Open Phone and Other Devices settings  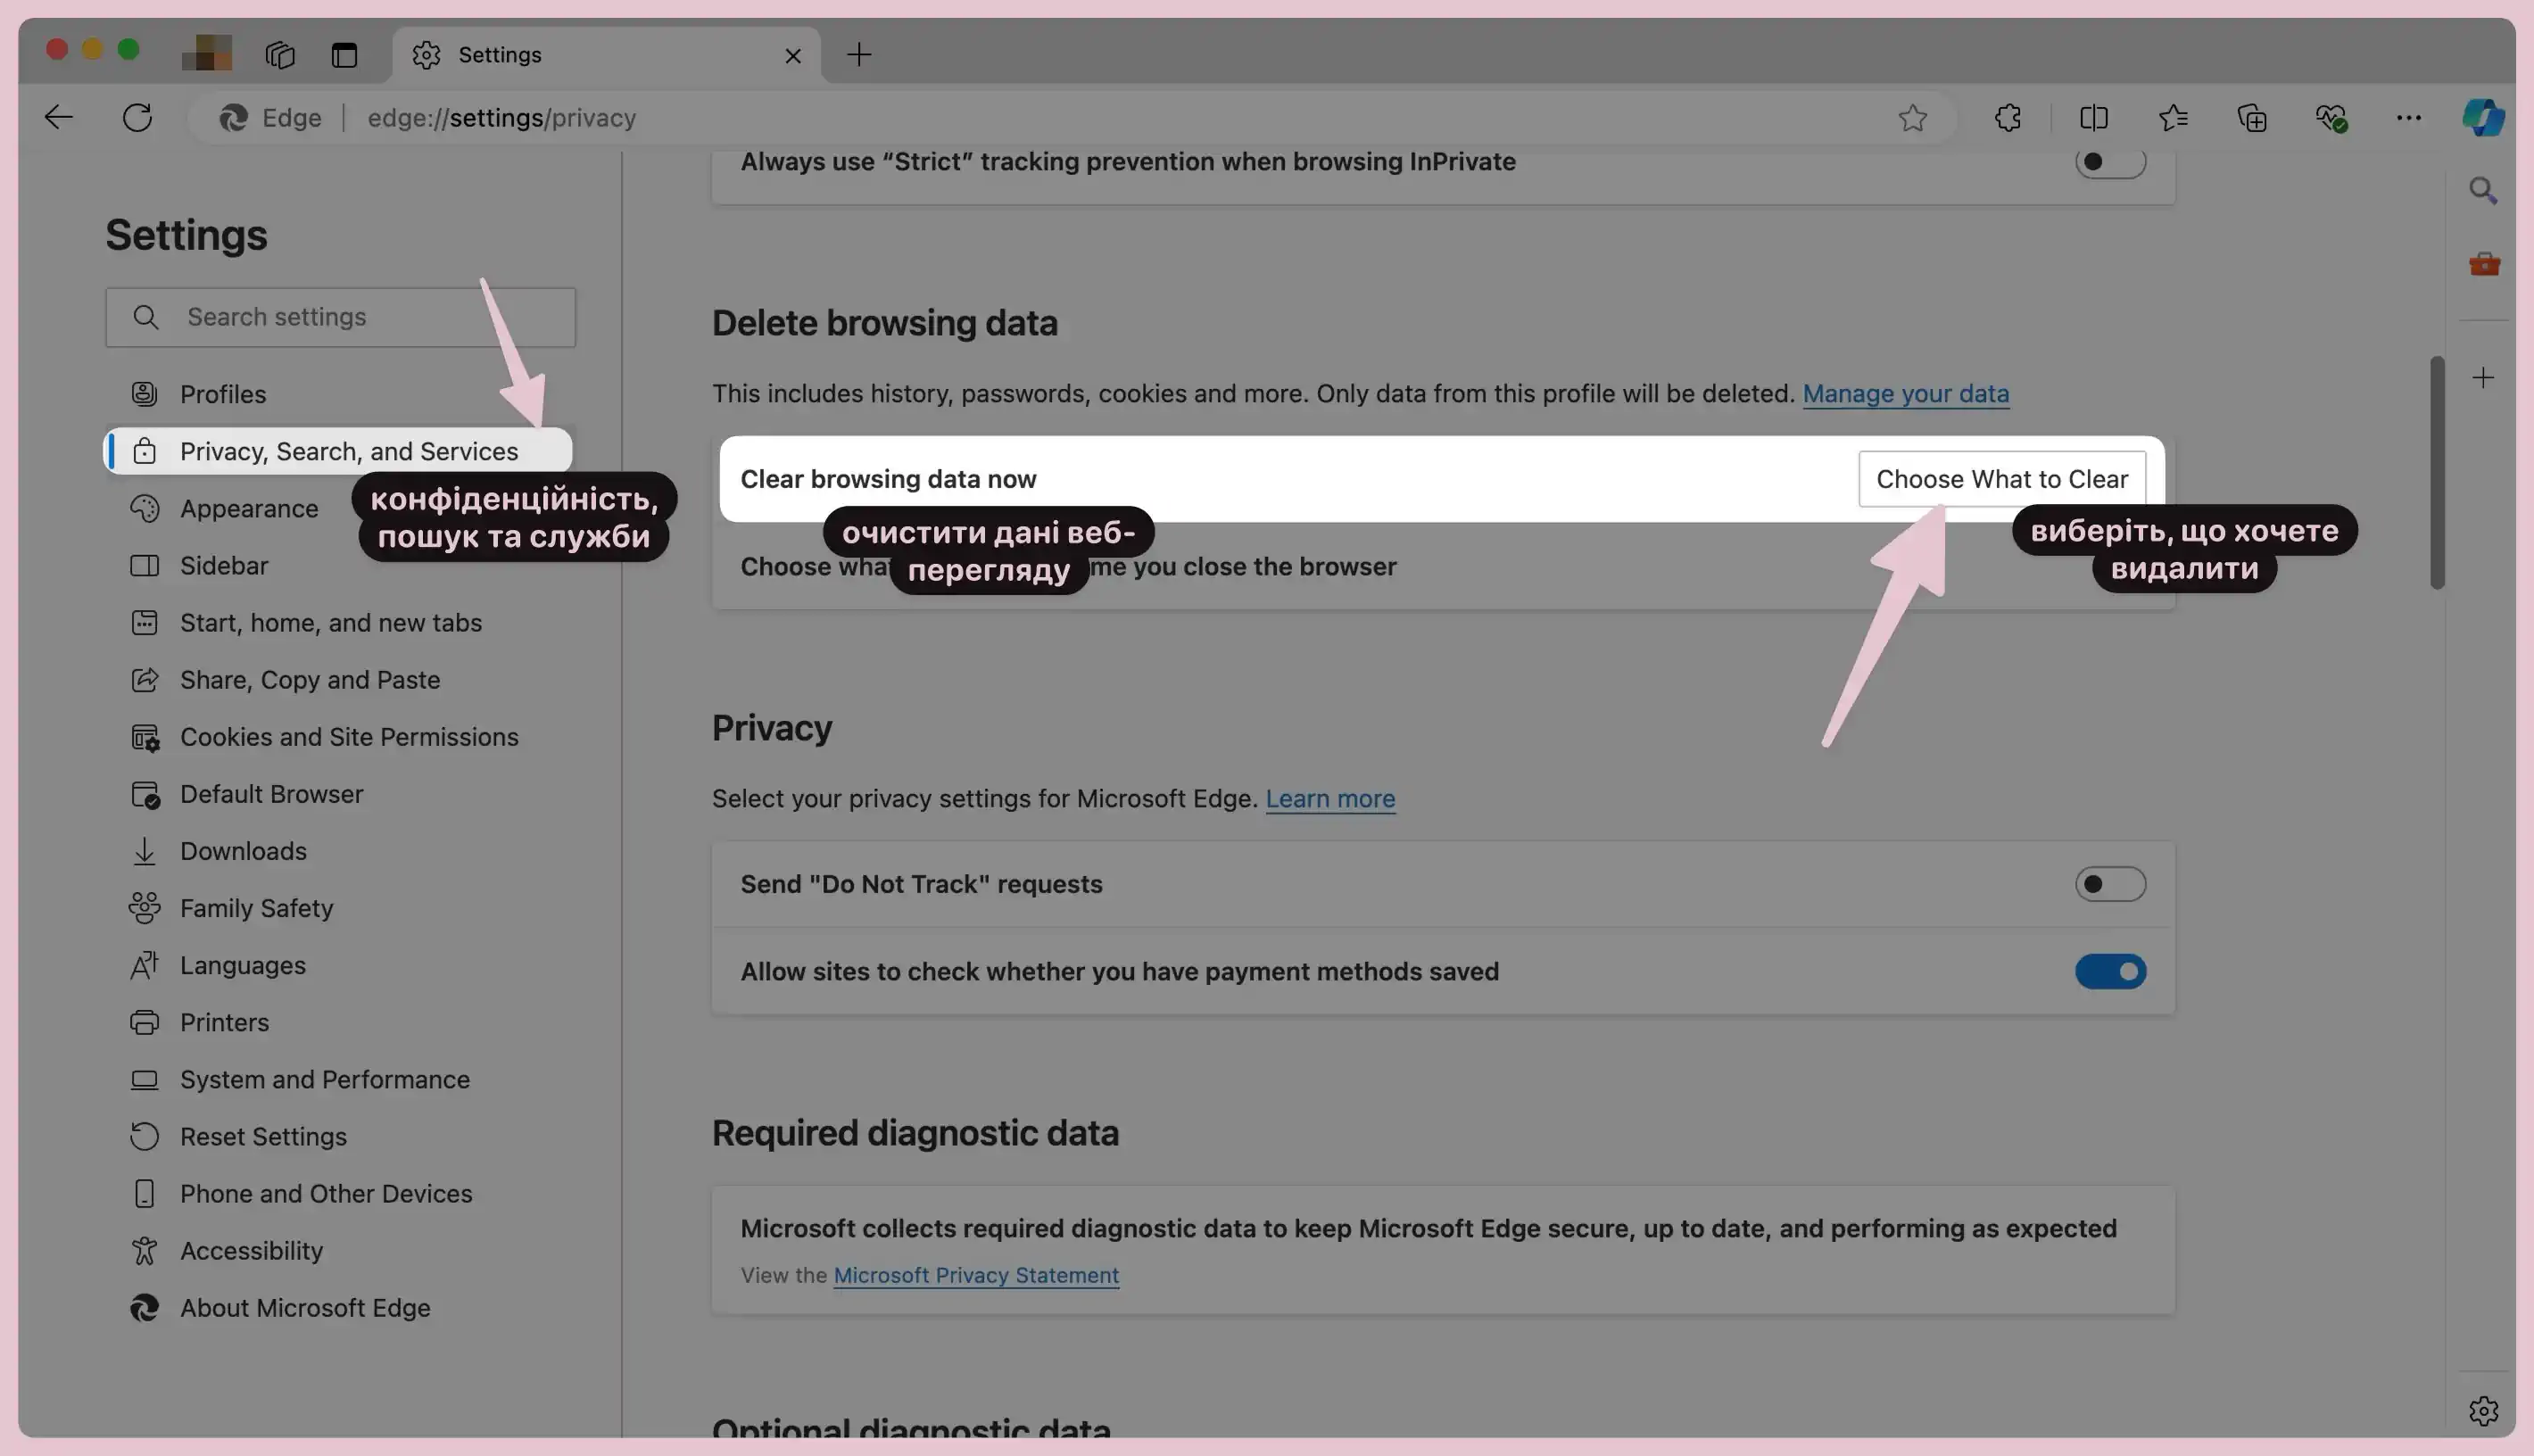click(340, 1193)
